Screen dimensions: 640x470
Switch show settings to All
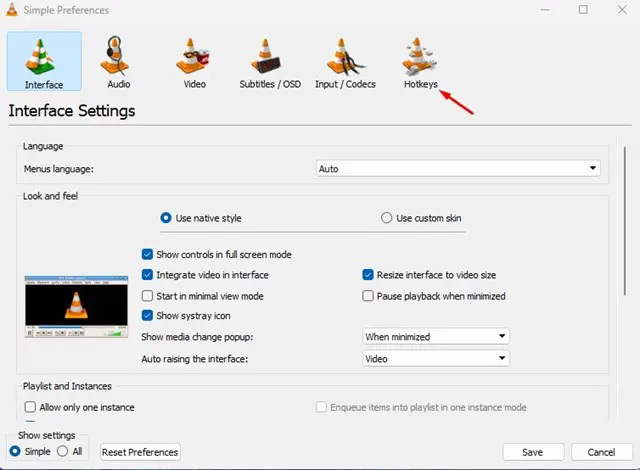pyautogui.click(x=62, y=451)
